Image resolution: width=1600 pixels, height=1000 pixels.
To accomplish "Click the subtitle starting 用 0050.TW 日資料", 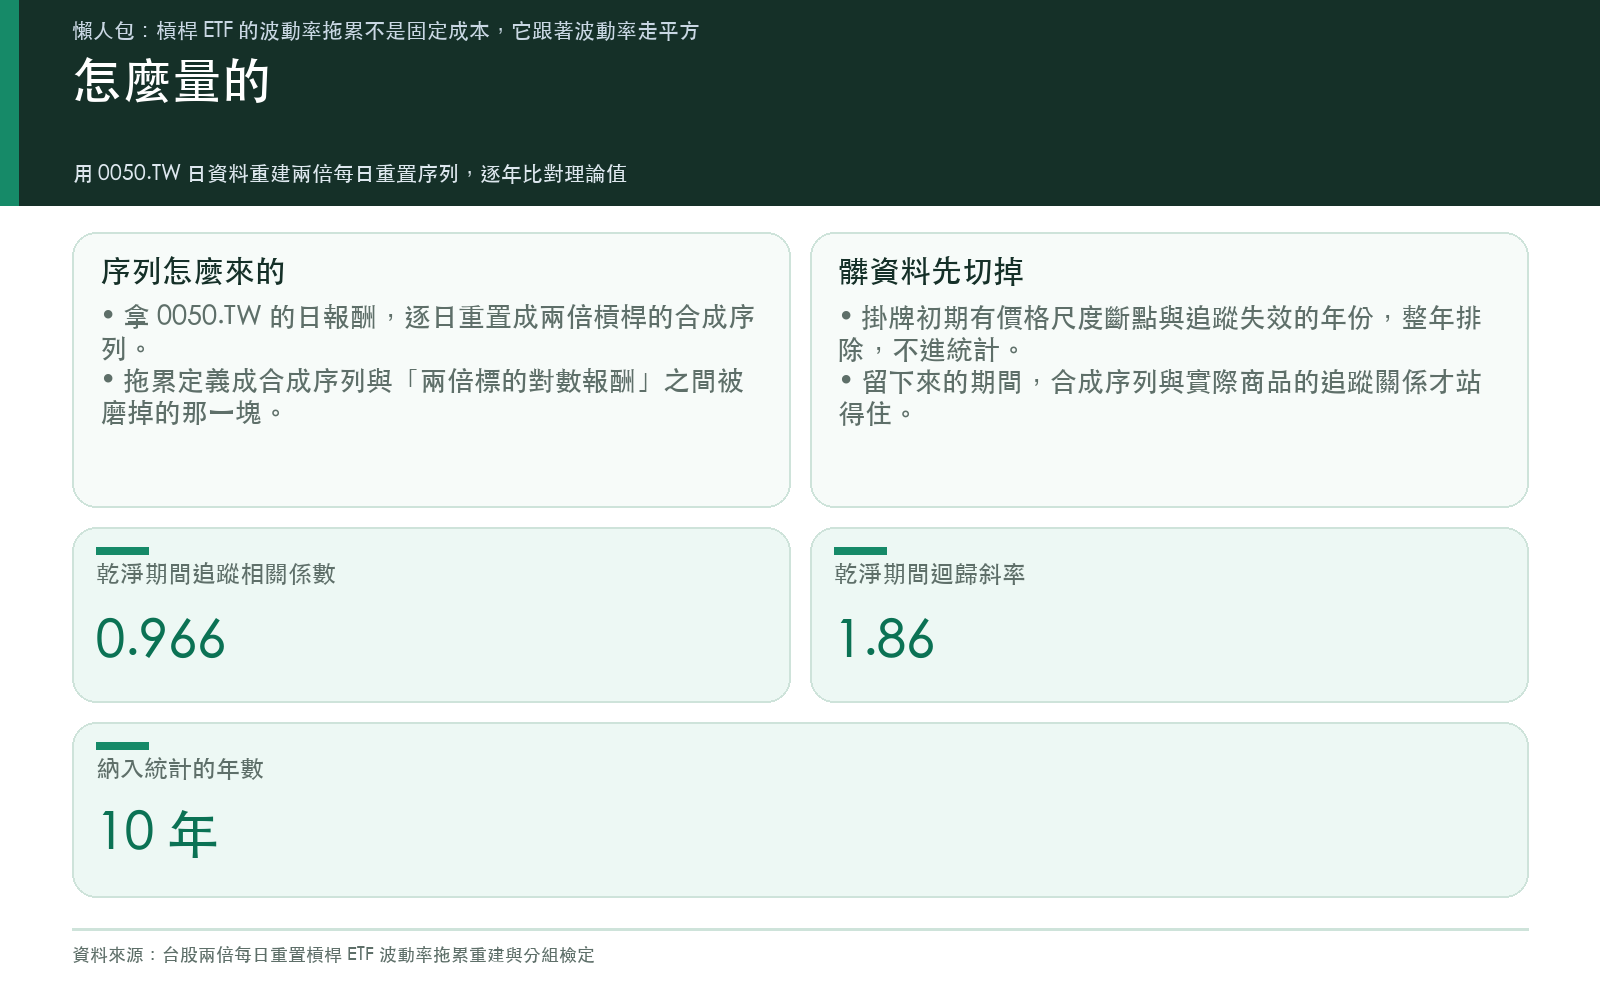I will pyautogui.click(x=350, y=174).
